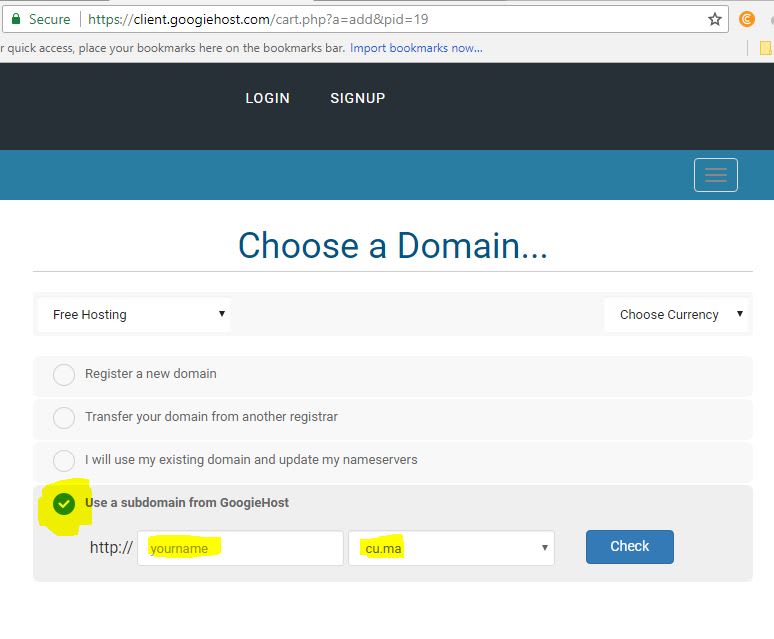Click the blue Check button
This screenshot has height=639, width=774.
pos(629,547)
